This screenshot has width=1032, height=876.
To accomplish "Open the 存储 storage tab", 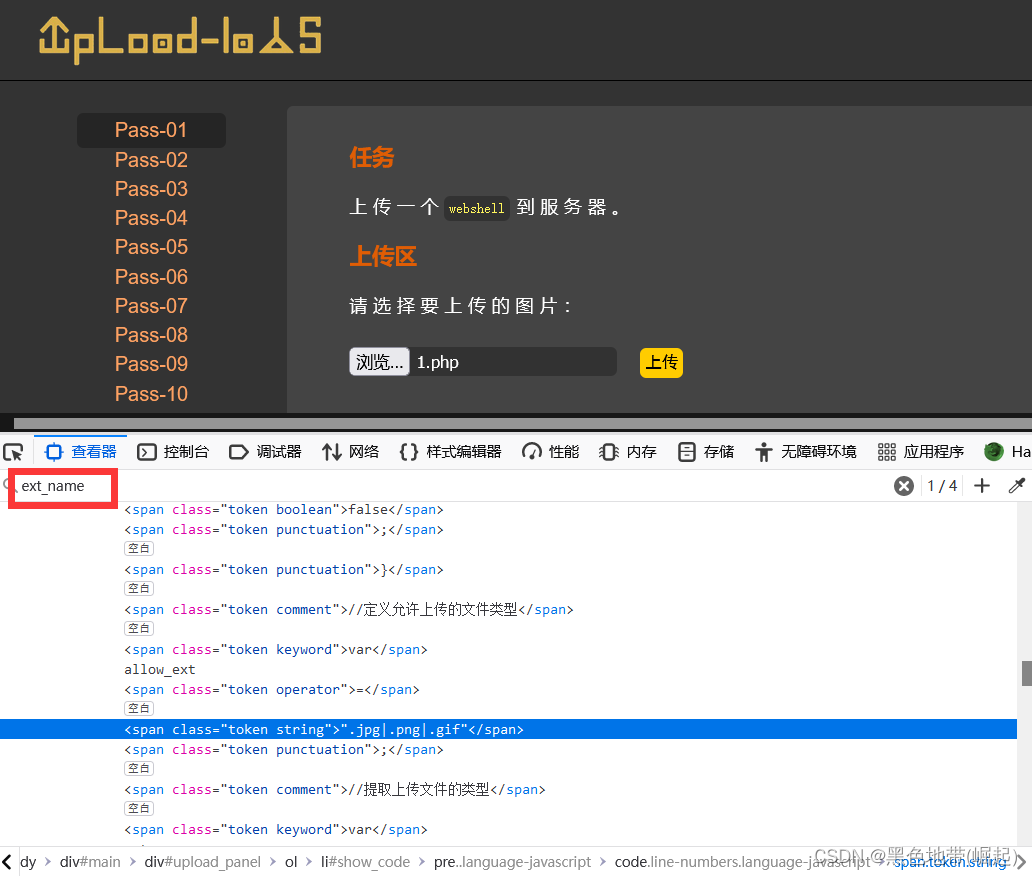I will pos(706,452).
